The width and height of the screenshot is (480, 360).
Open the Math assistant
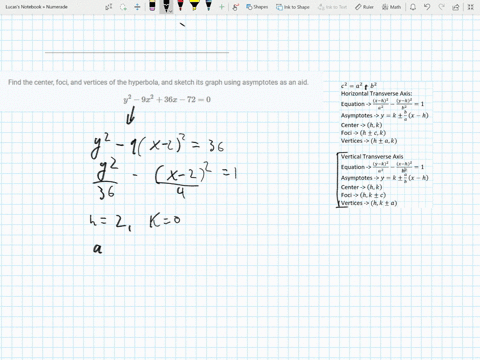coord(391,7)
